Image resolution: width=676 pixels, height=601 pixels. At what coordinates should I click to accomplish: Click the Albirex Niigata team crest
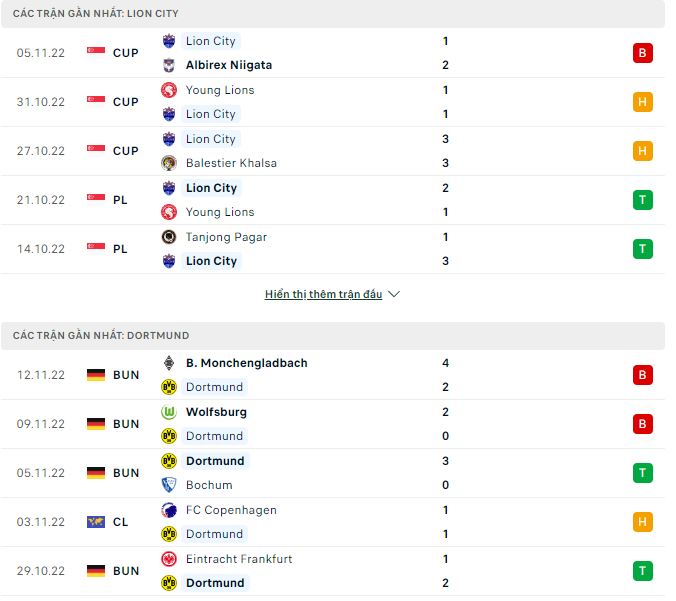(169, 65)
